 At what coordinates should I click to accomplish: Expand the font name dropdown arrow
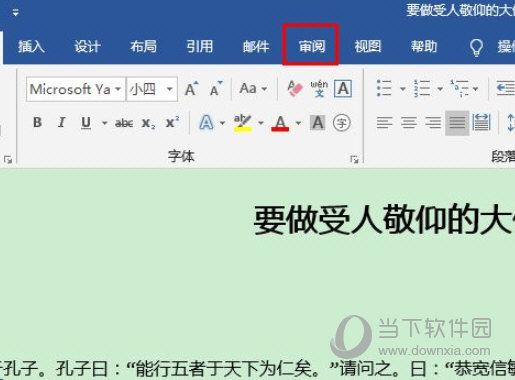click(118, 89)
